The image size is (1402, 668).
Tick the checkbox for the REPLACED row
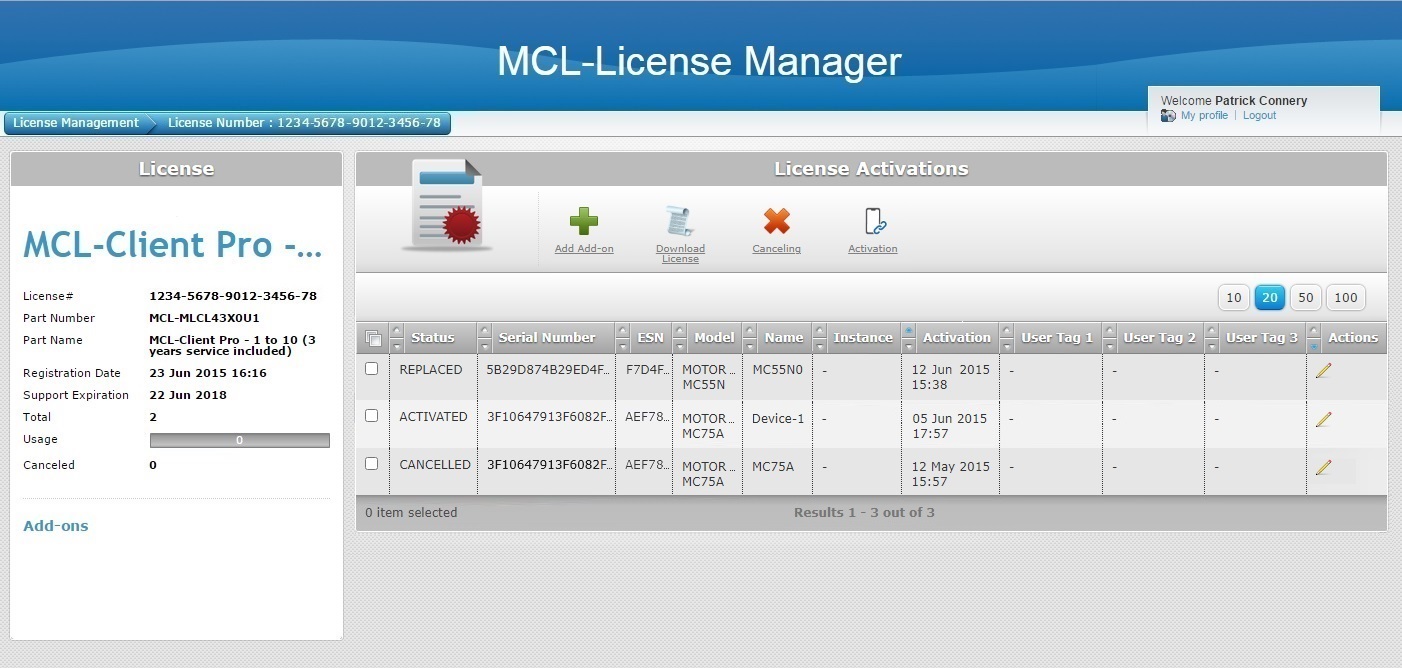[x=372, y=369]
